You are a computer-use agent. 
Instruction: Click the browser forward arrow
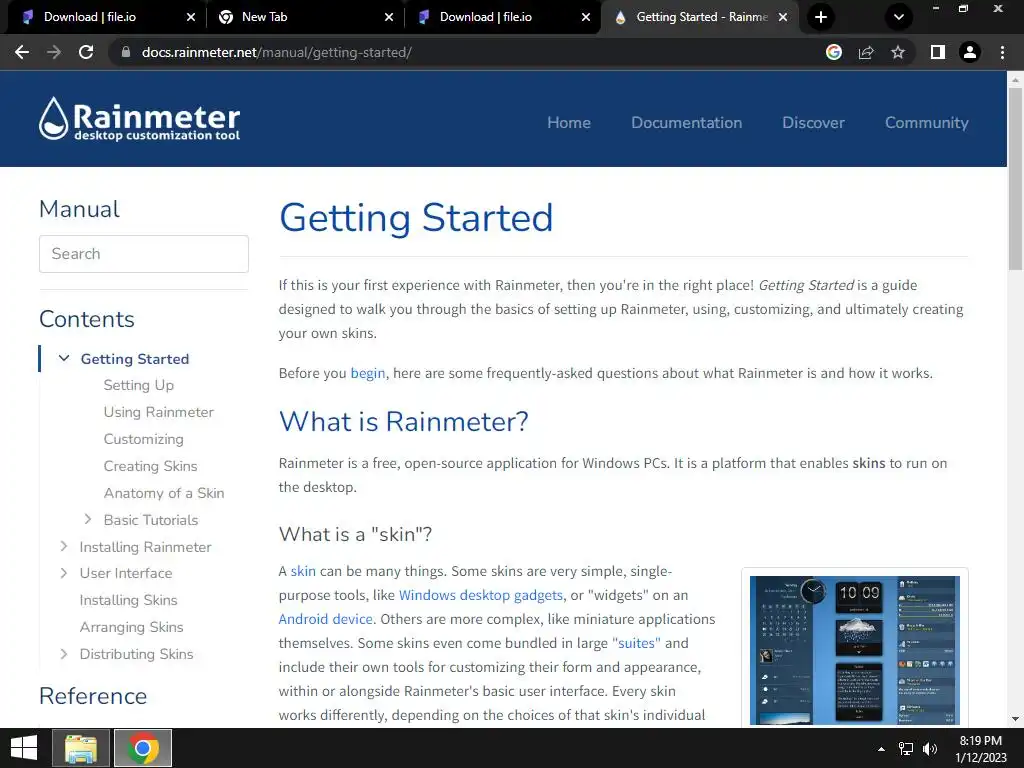[x=54, y=52]
